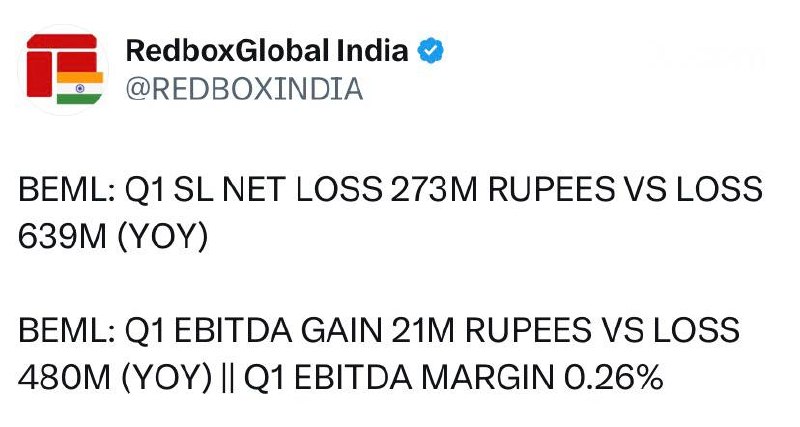The width and height of the screenshot is (800, 427).
Task: Click the Indian flag in the logo
Action: pos(80,88)
